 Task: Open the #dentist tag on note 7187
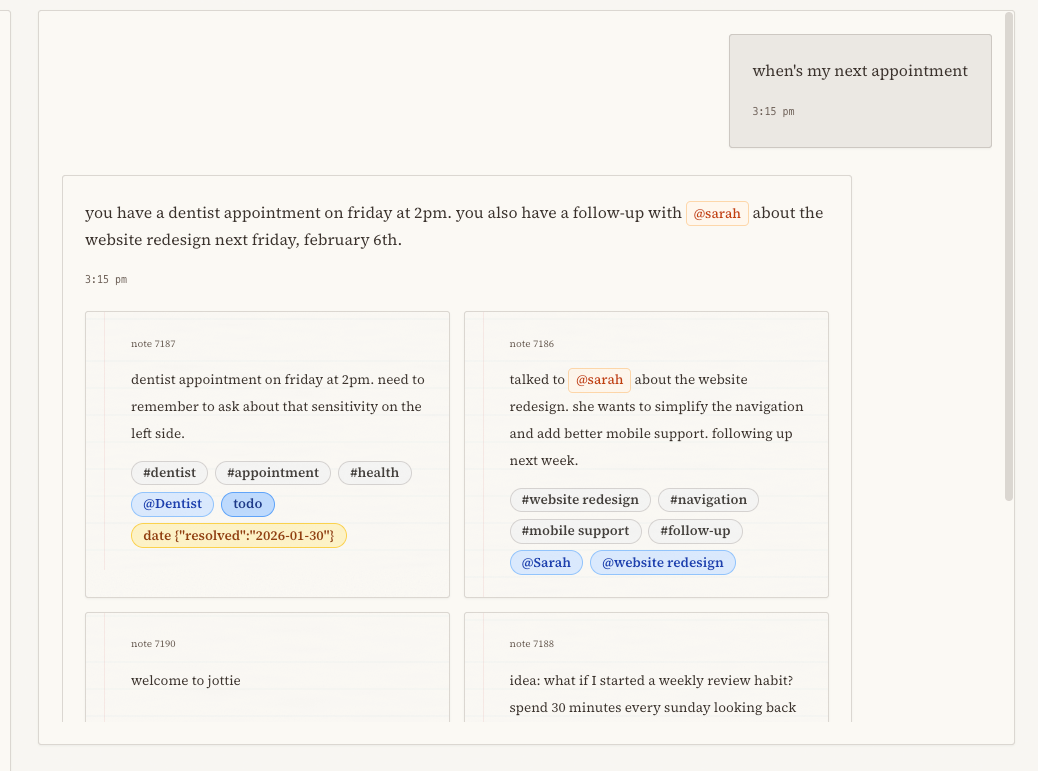[169, 472]
